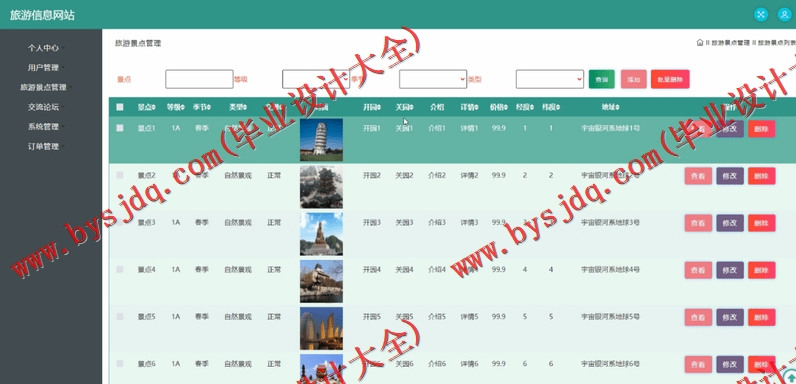Click the pink 添加 add button
796x384 pixels.
(x=634, y=79)
